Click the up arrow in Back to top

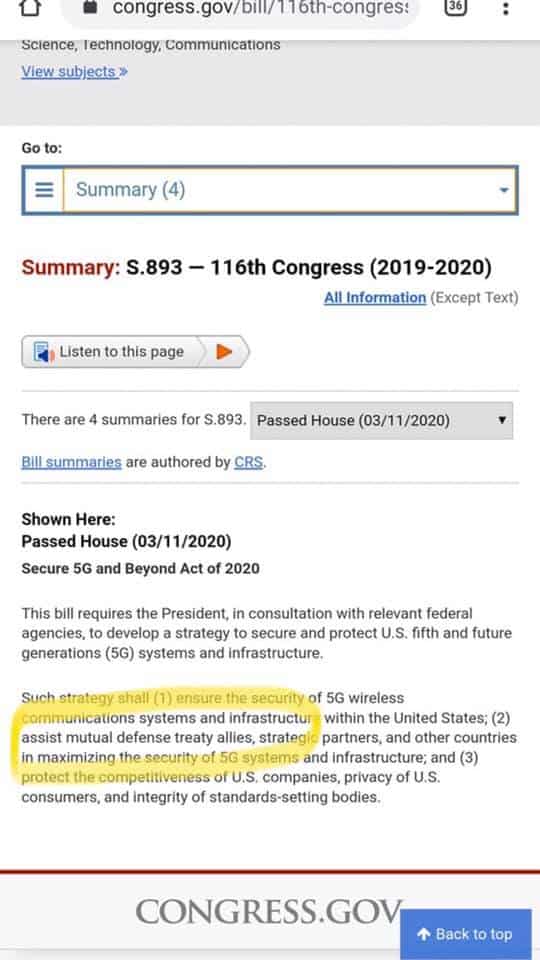pyautogui.click(x=424, y=934)
